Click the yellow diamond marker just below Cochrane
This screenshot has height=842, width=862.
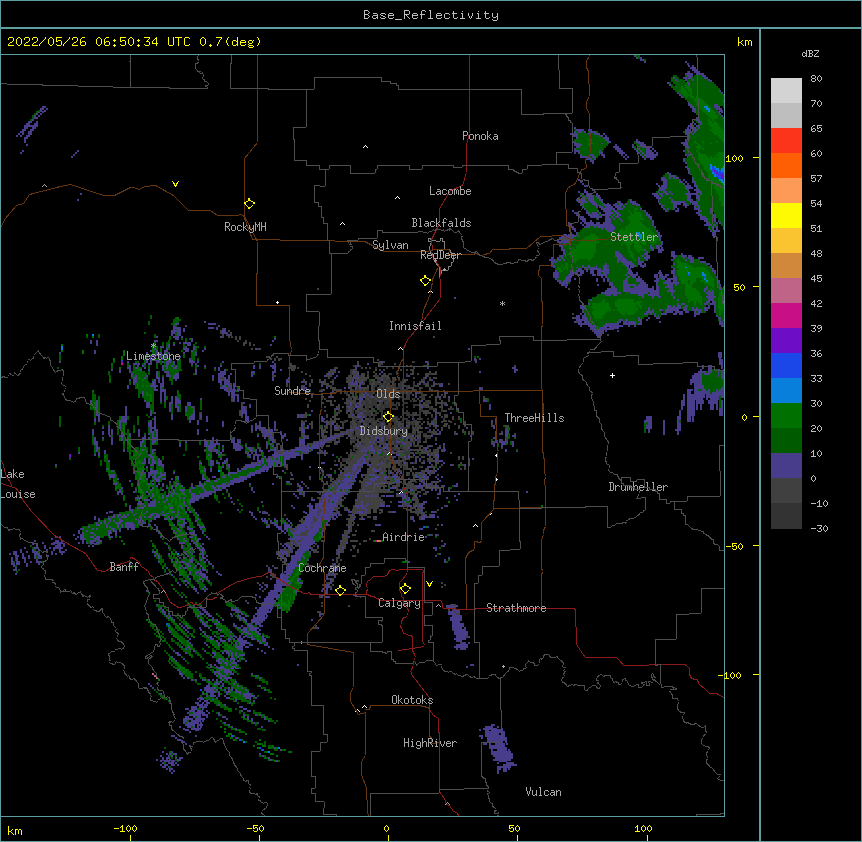[x=340, y=590]
